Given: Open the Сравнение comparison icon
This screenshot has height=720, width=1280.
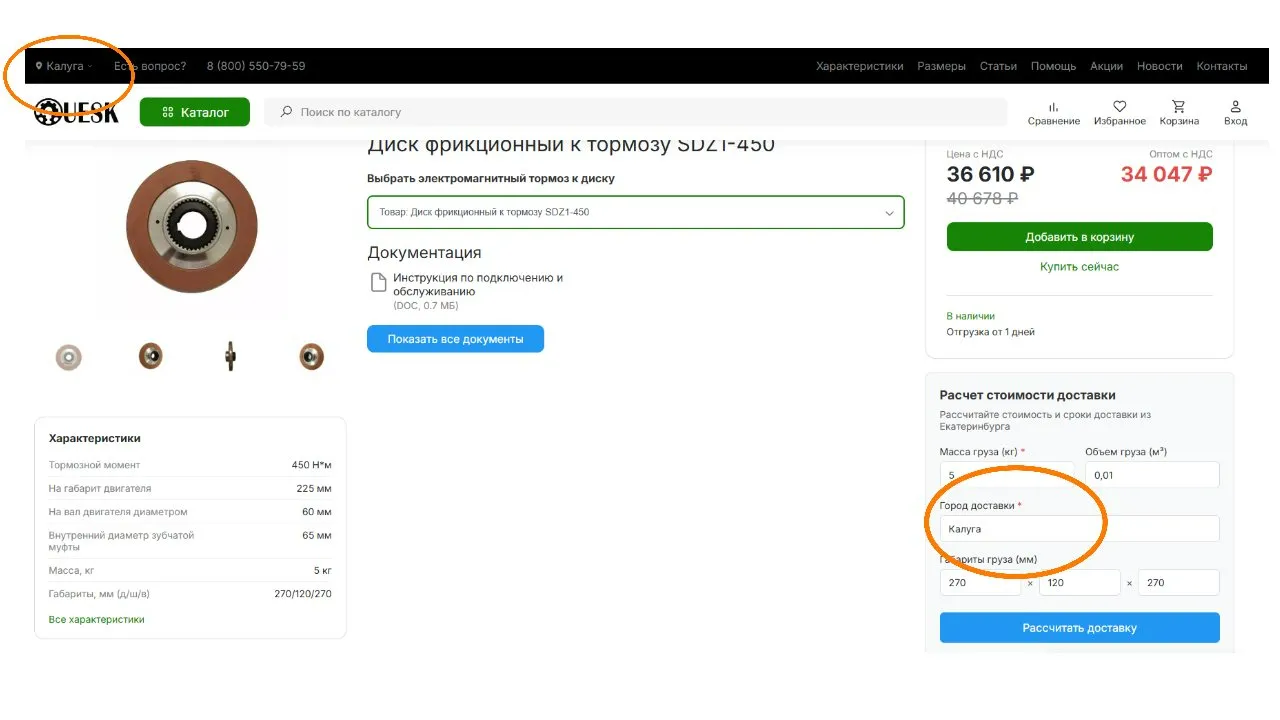Looking at the screenshot, I should (1053, 107).
